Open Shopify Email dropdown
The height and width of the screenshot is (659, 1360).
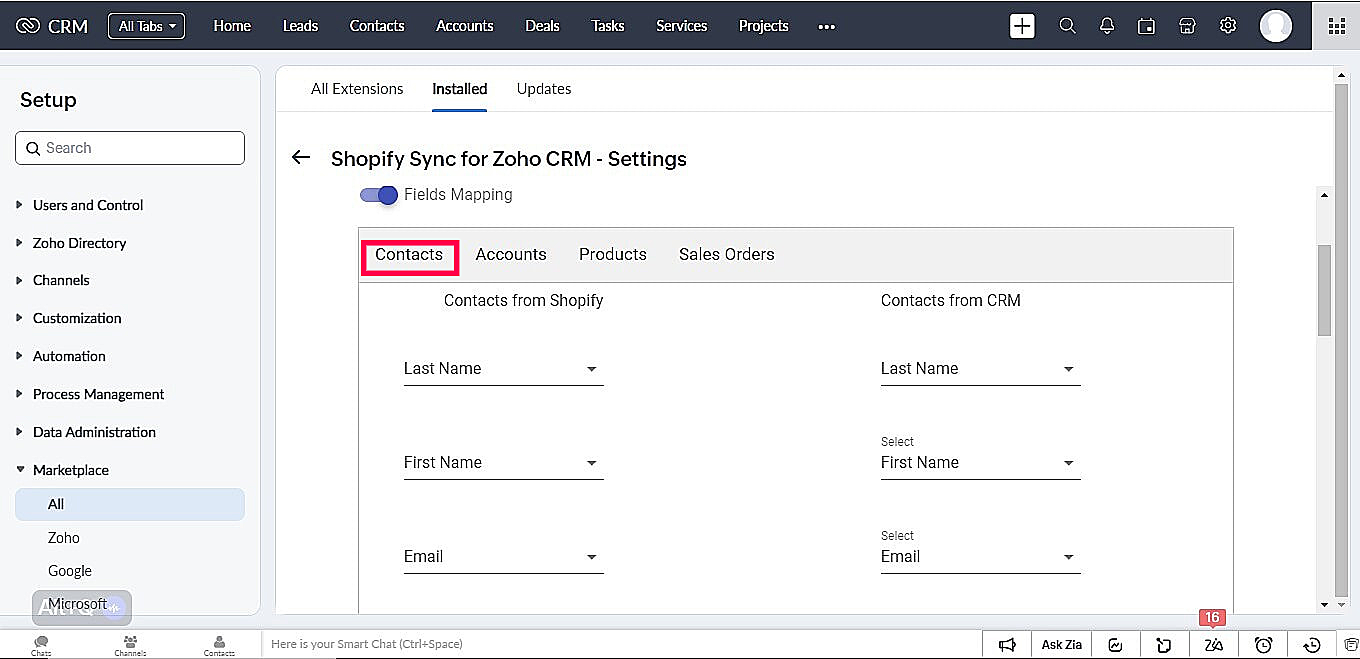pos(503,557)
